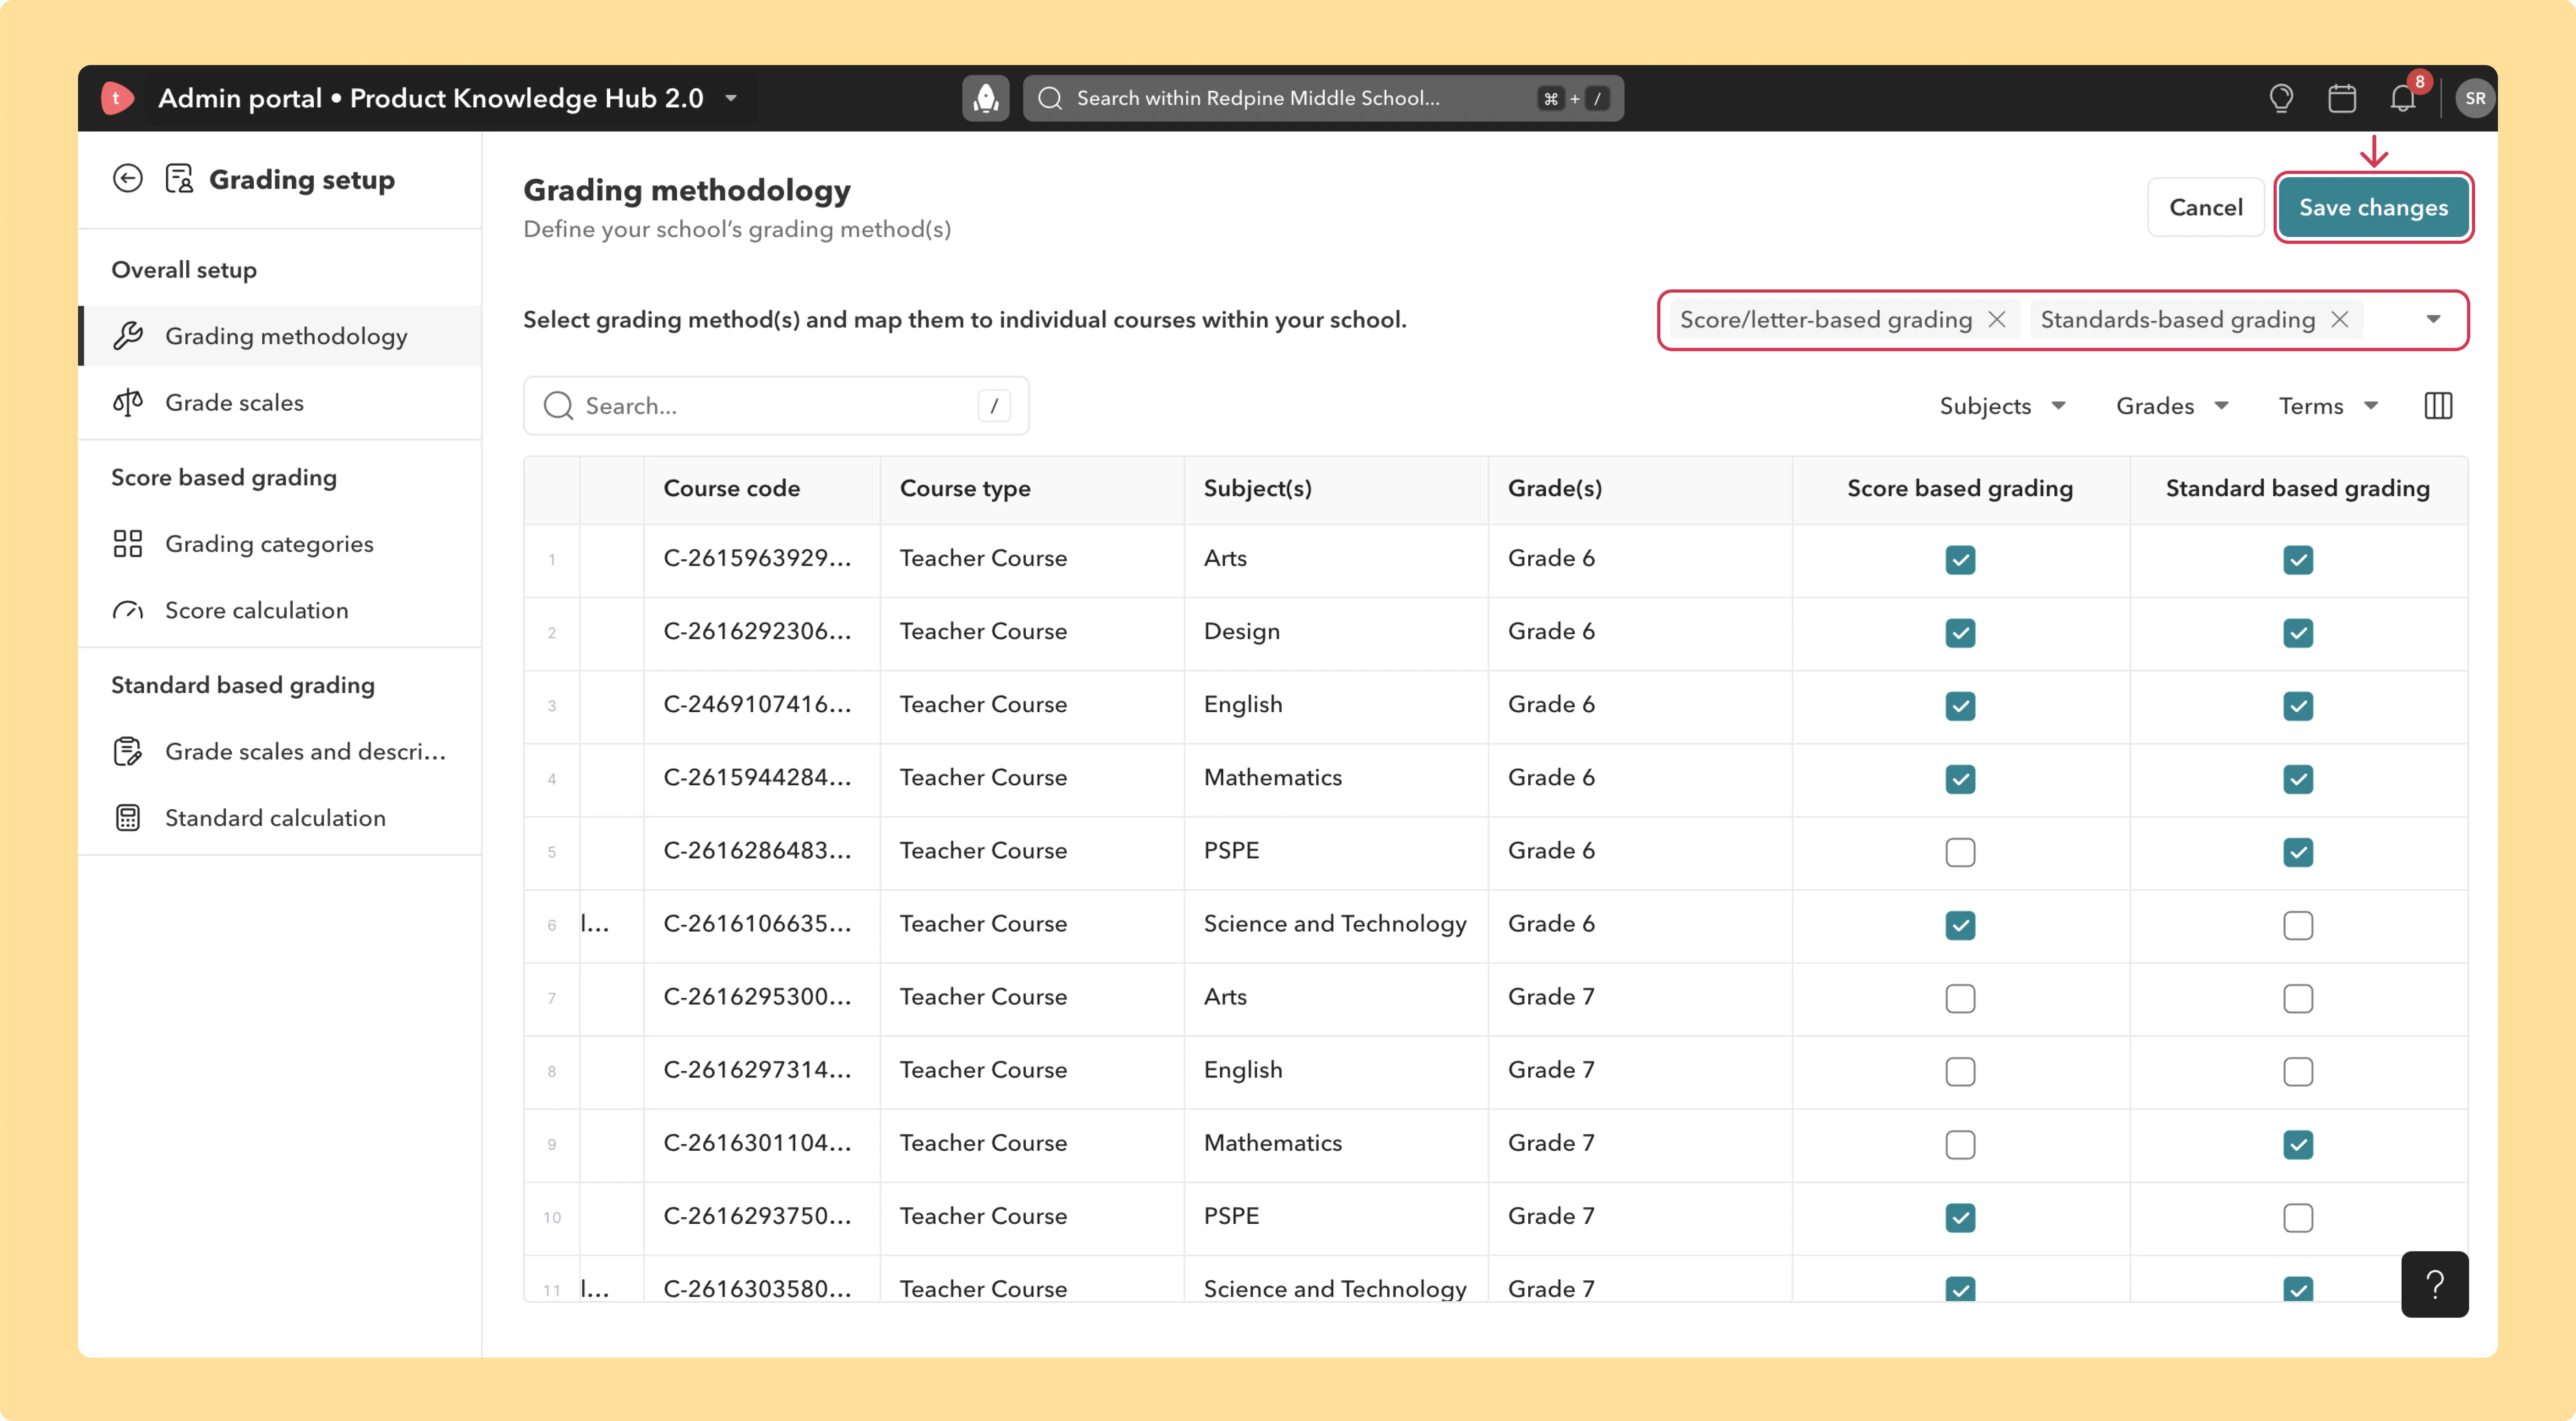Open the Terms filter dropdown
This screenshot has height=1421, width=2576.
point(2328,406)
